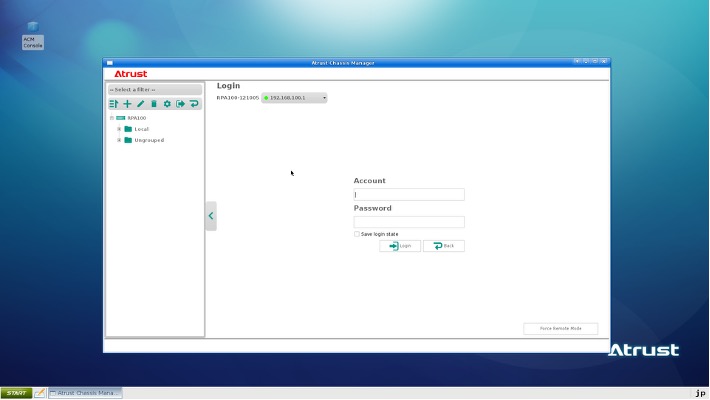Click the list/sort icon in sidebar toolbar
710x400 pixels.
(x=113, y=104)
